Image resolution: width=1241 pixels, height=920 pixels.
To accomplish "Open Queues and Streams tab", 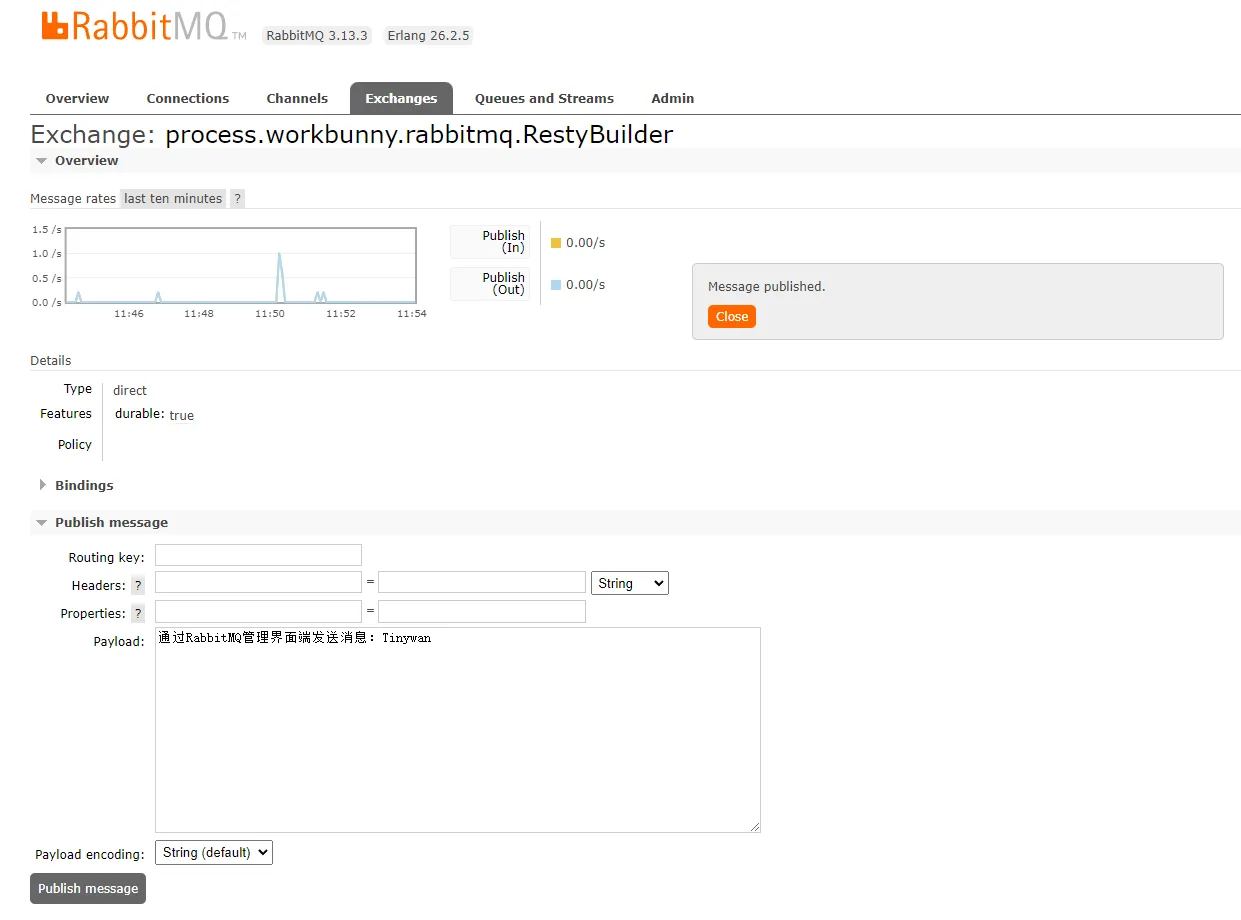I will click(544, 98).
